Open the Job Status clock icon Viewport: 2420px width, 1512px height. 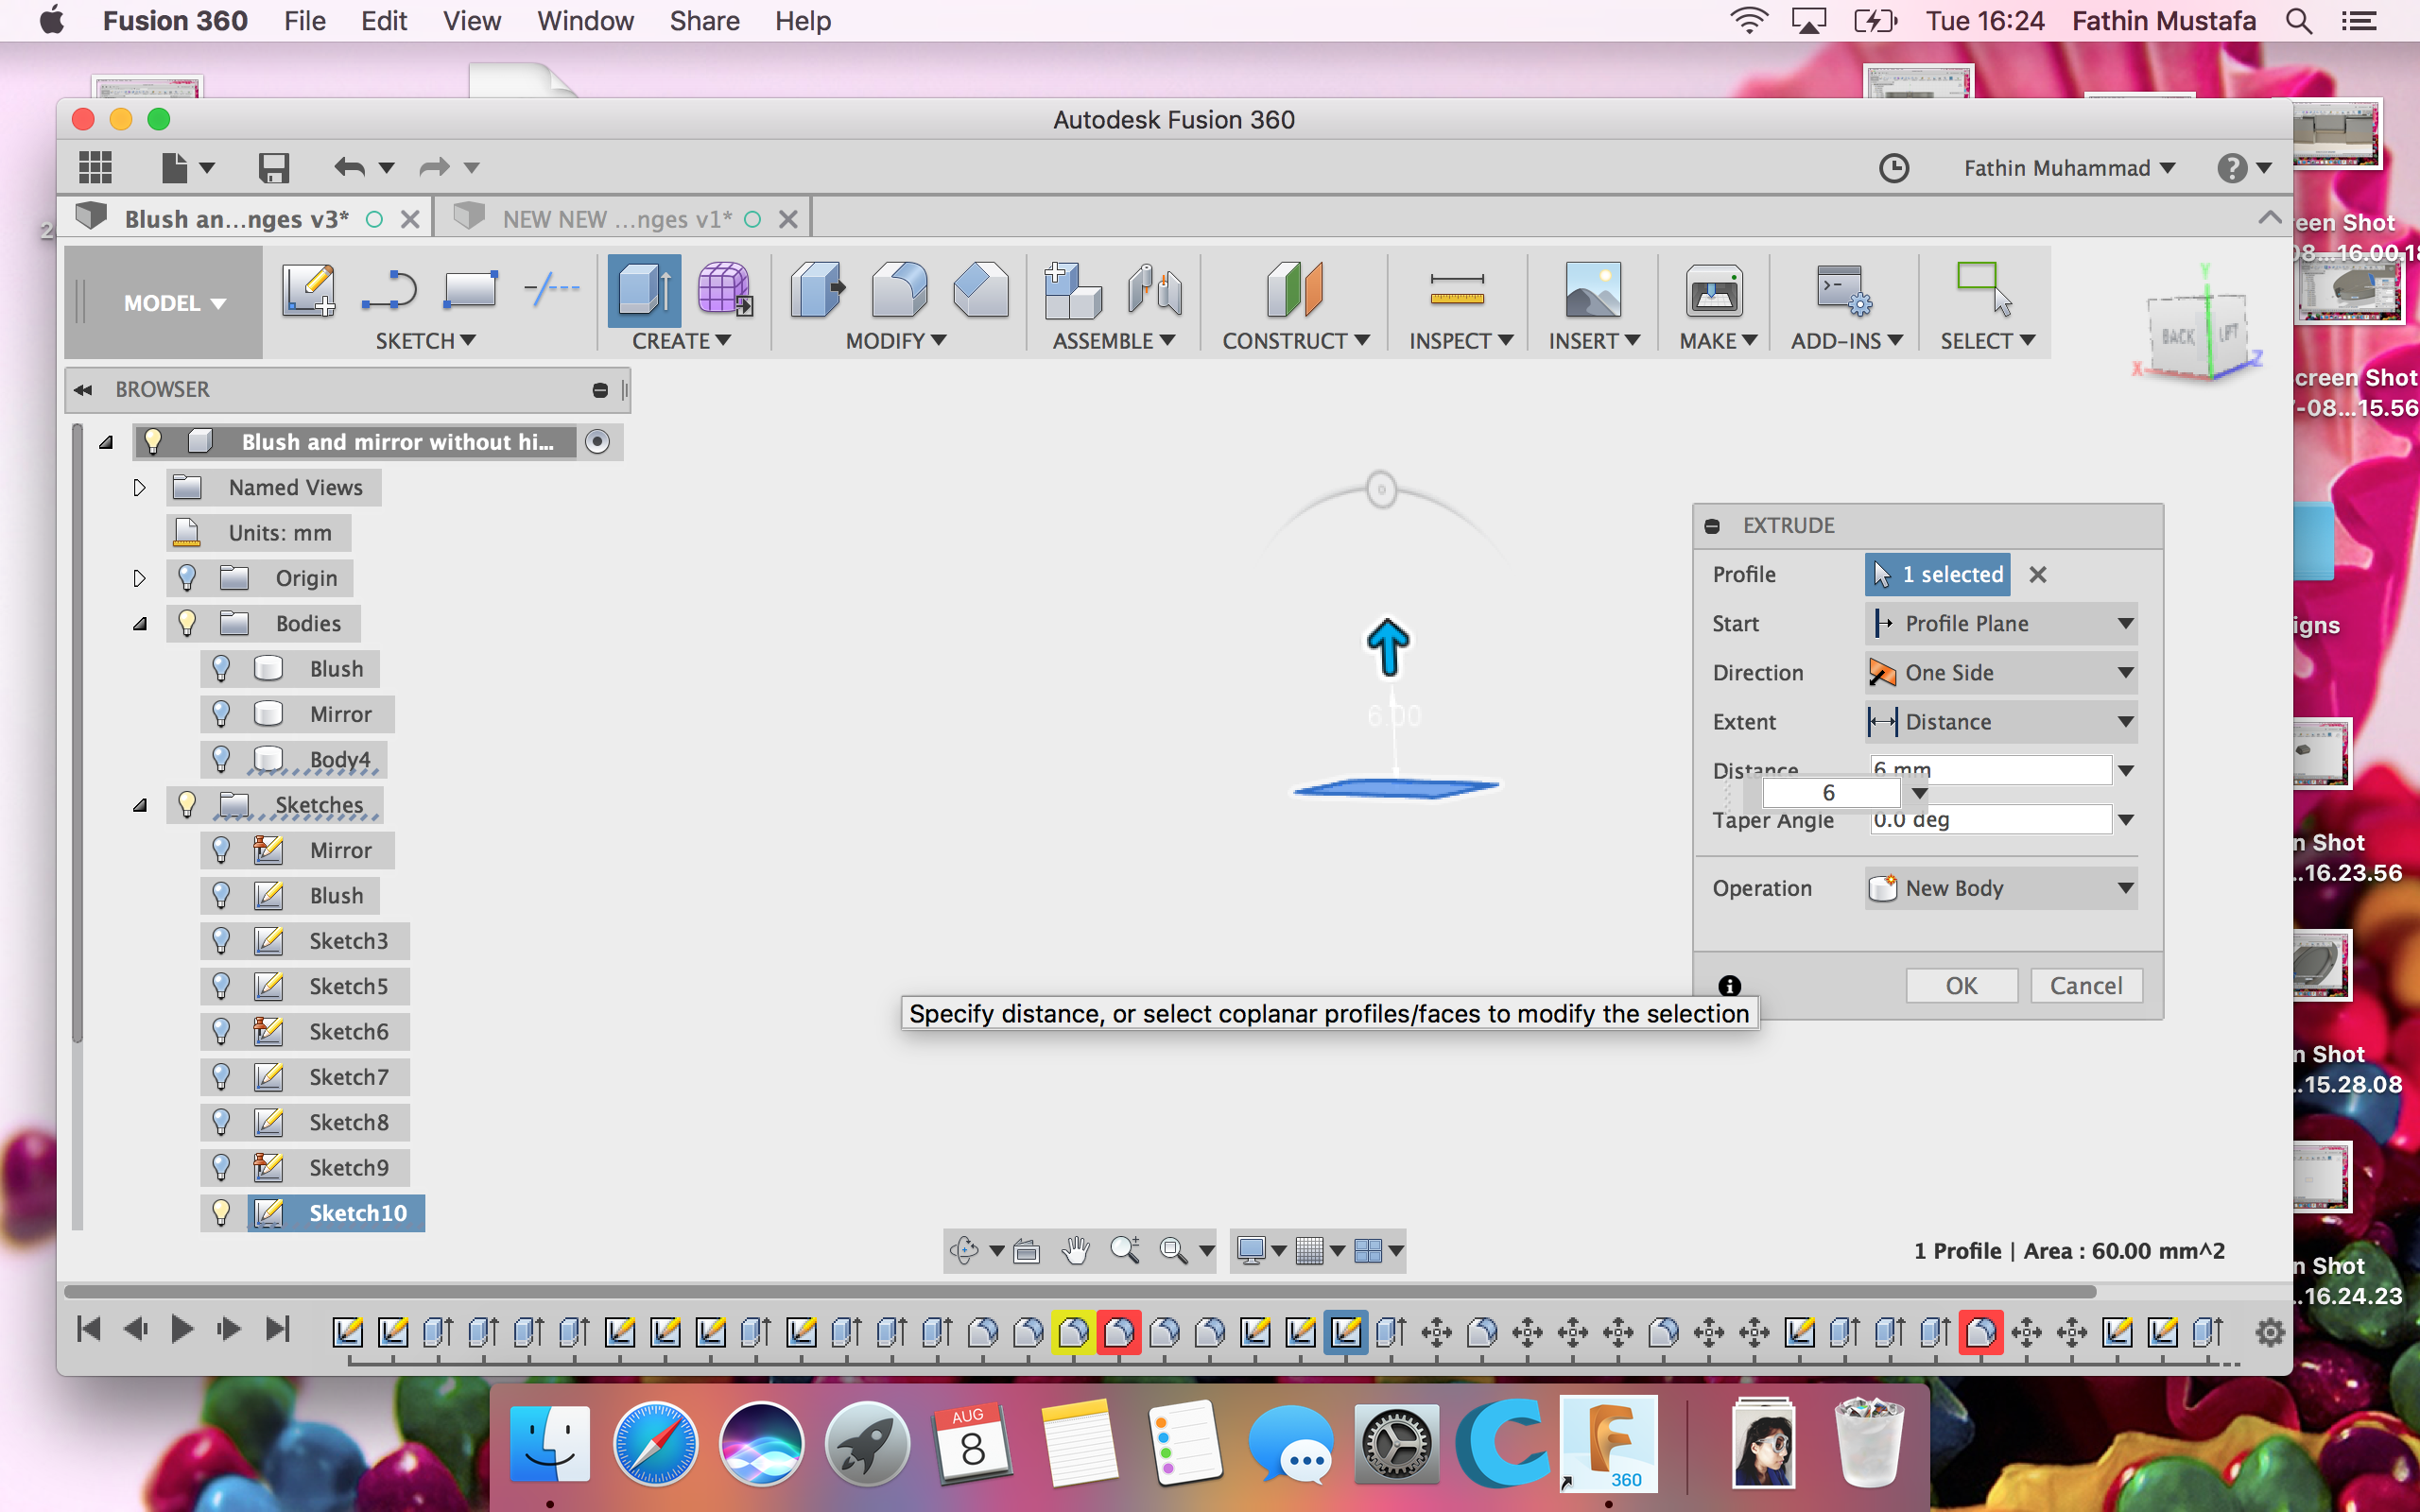(x=1893, y=167)
